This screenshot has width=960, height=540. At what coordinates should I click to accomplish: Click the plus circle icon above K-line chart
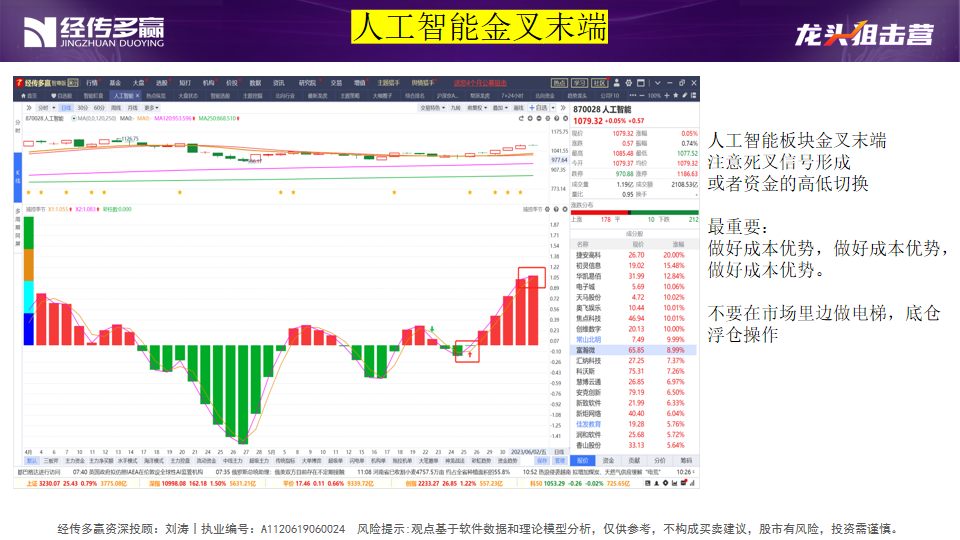click(x=530, y=118)
